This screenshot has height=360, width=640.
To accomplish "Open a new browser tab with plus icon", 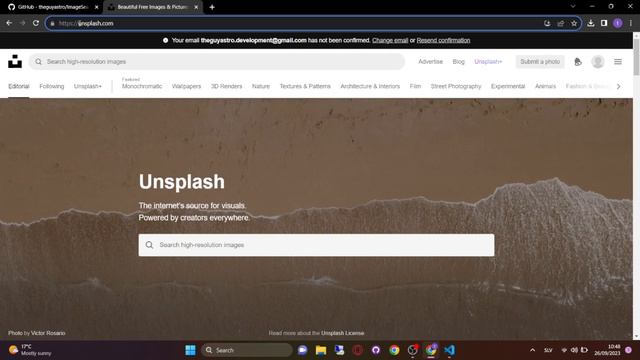I will click(212, 7).
